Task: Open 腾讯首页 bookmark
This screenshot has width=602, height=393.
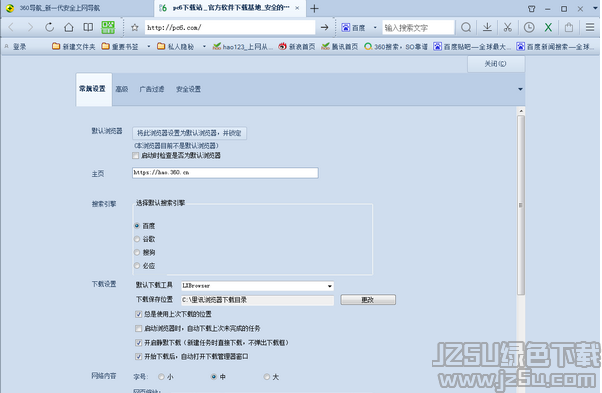Action: pyautogui.click(x=340, y=46)
